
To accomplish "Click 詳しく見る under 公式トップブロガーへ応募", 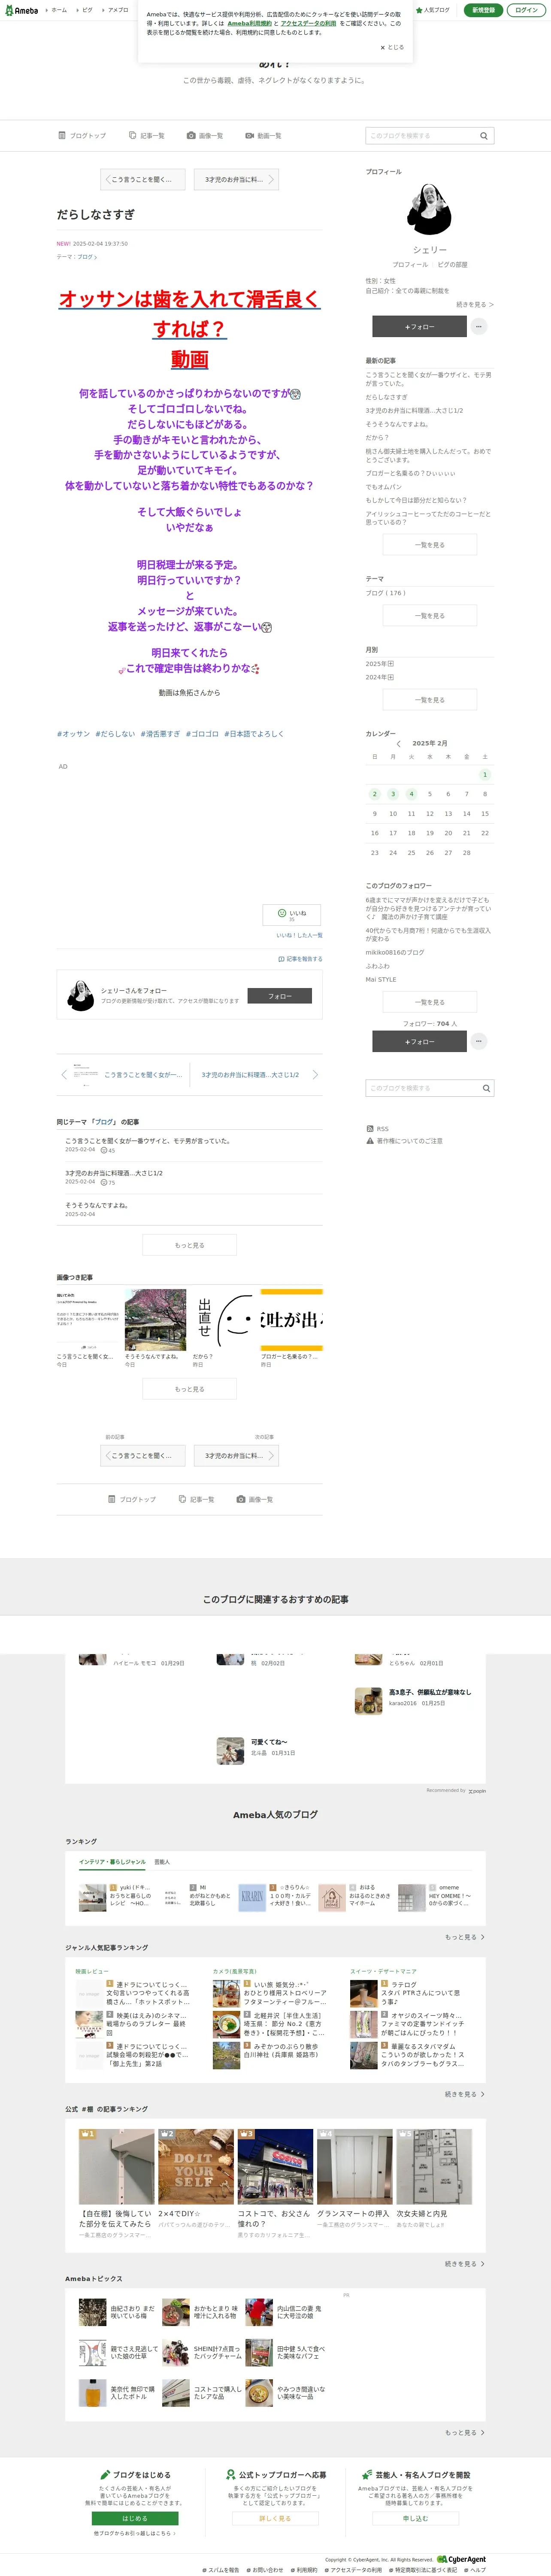I will [275, 2519].
